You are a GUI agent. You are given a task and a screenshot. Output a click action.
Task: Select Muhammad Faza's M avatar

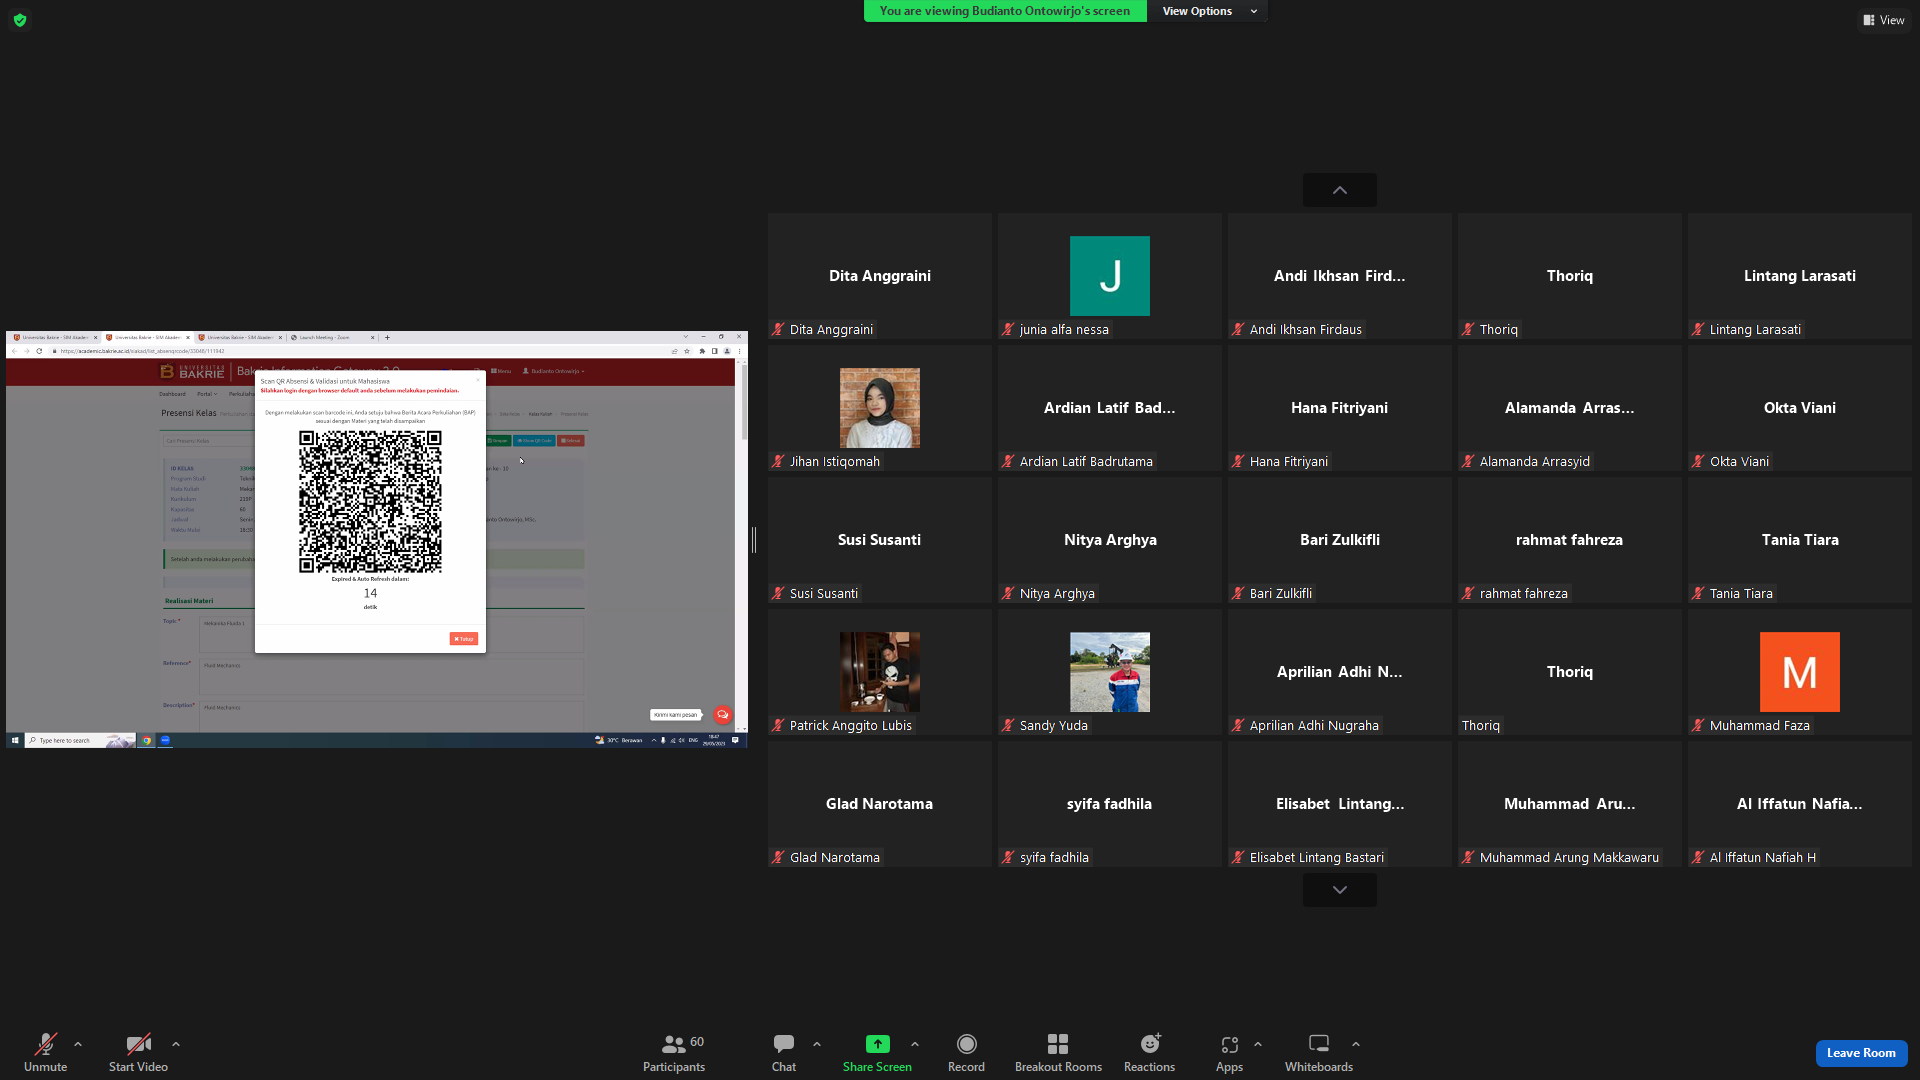(x=1800, y=672)
